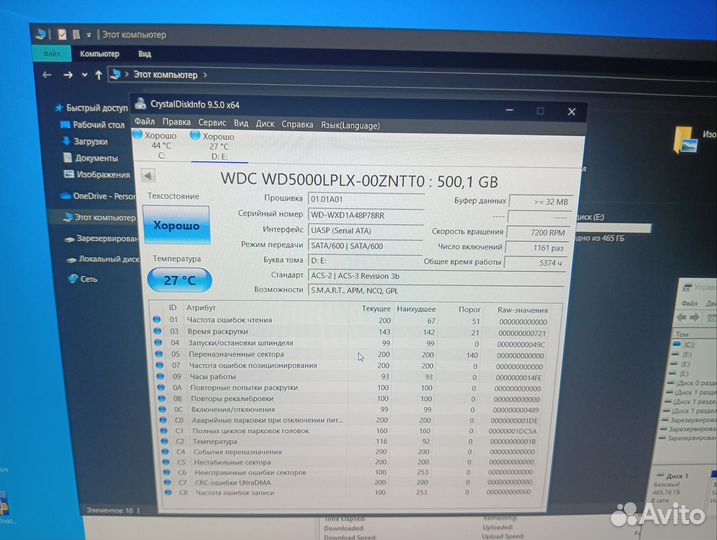Click Этот компьютер in Explorer address bar
717x540 pixels.
tap(165, 75)
